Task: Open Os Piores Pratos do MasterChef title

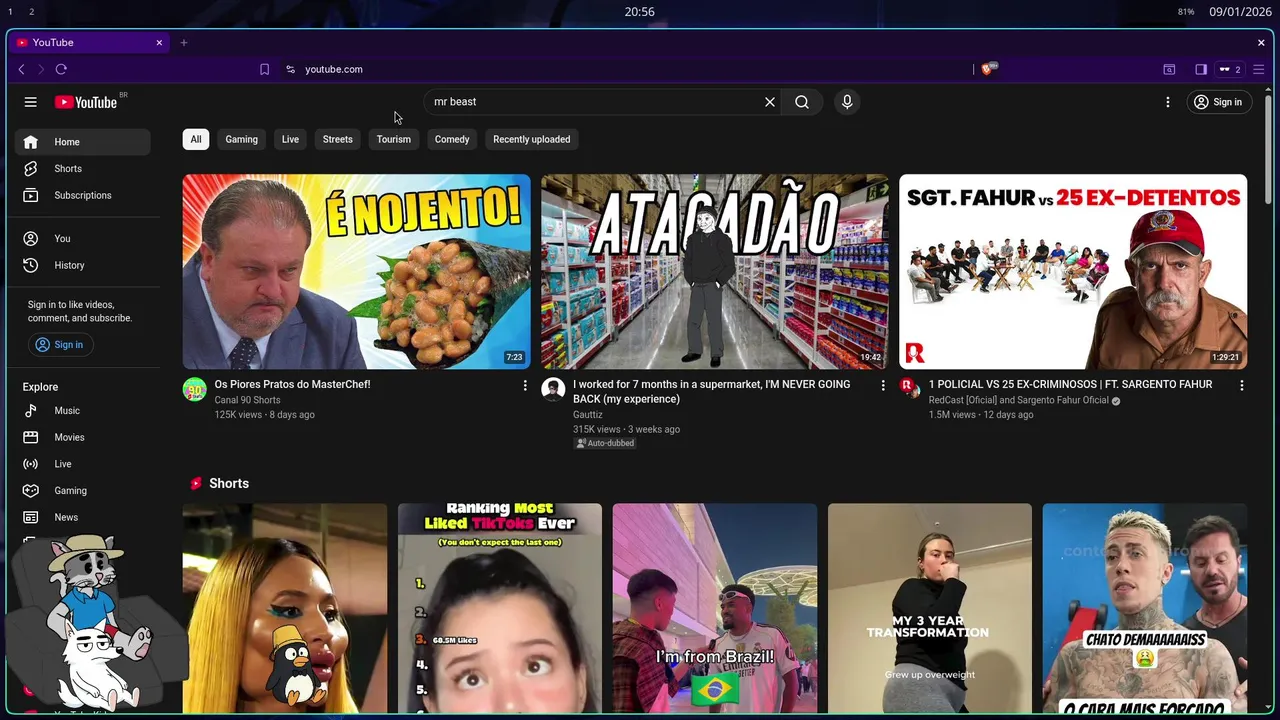Action: click(x=293, y=384)
